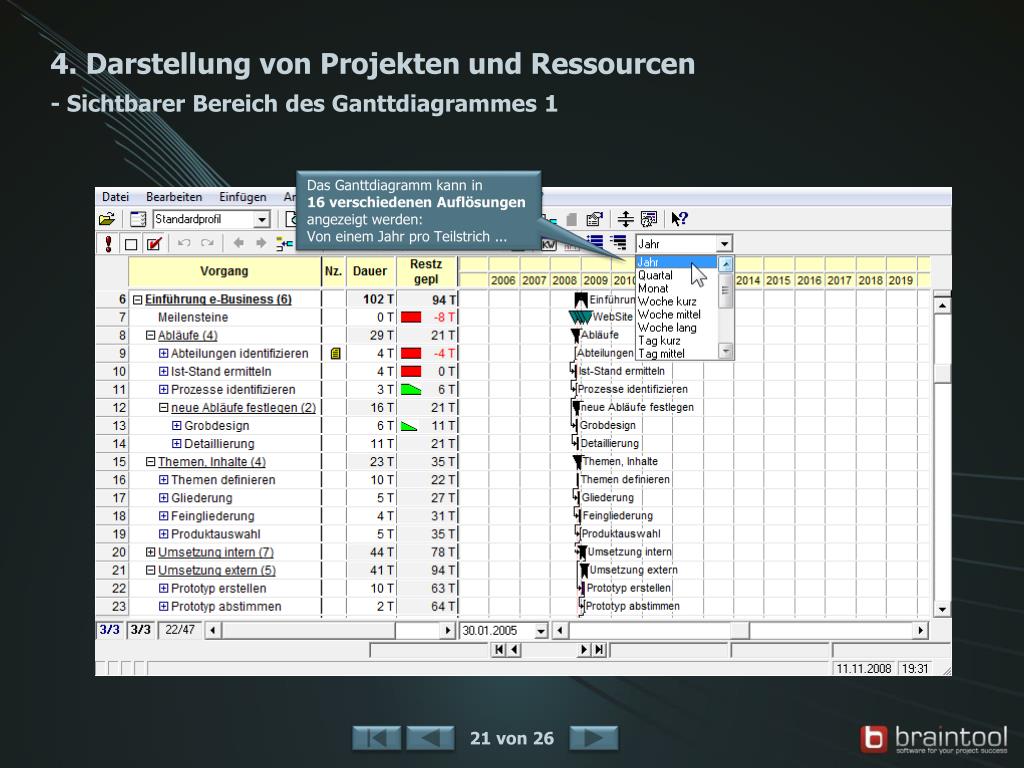Click red status bar in Meilensteine row

tap(411, 317)
